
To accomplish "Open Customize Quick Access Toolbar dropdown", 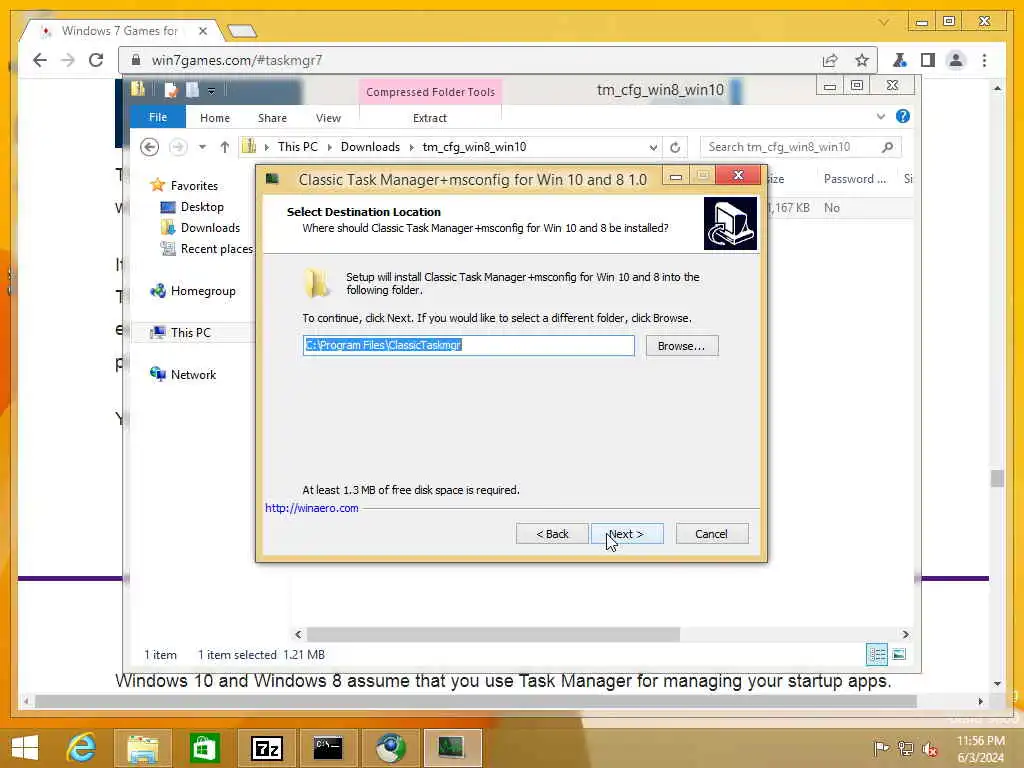I will [211, 91].
